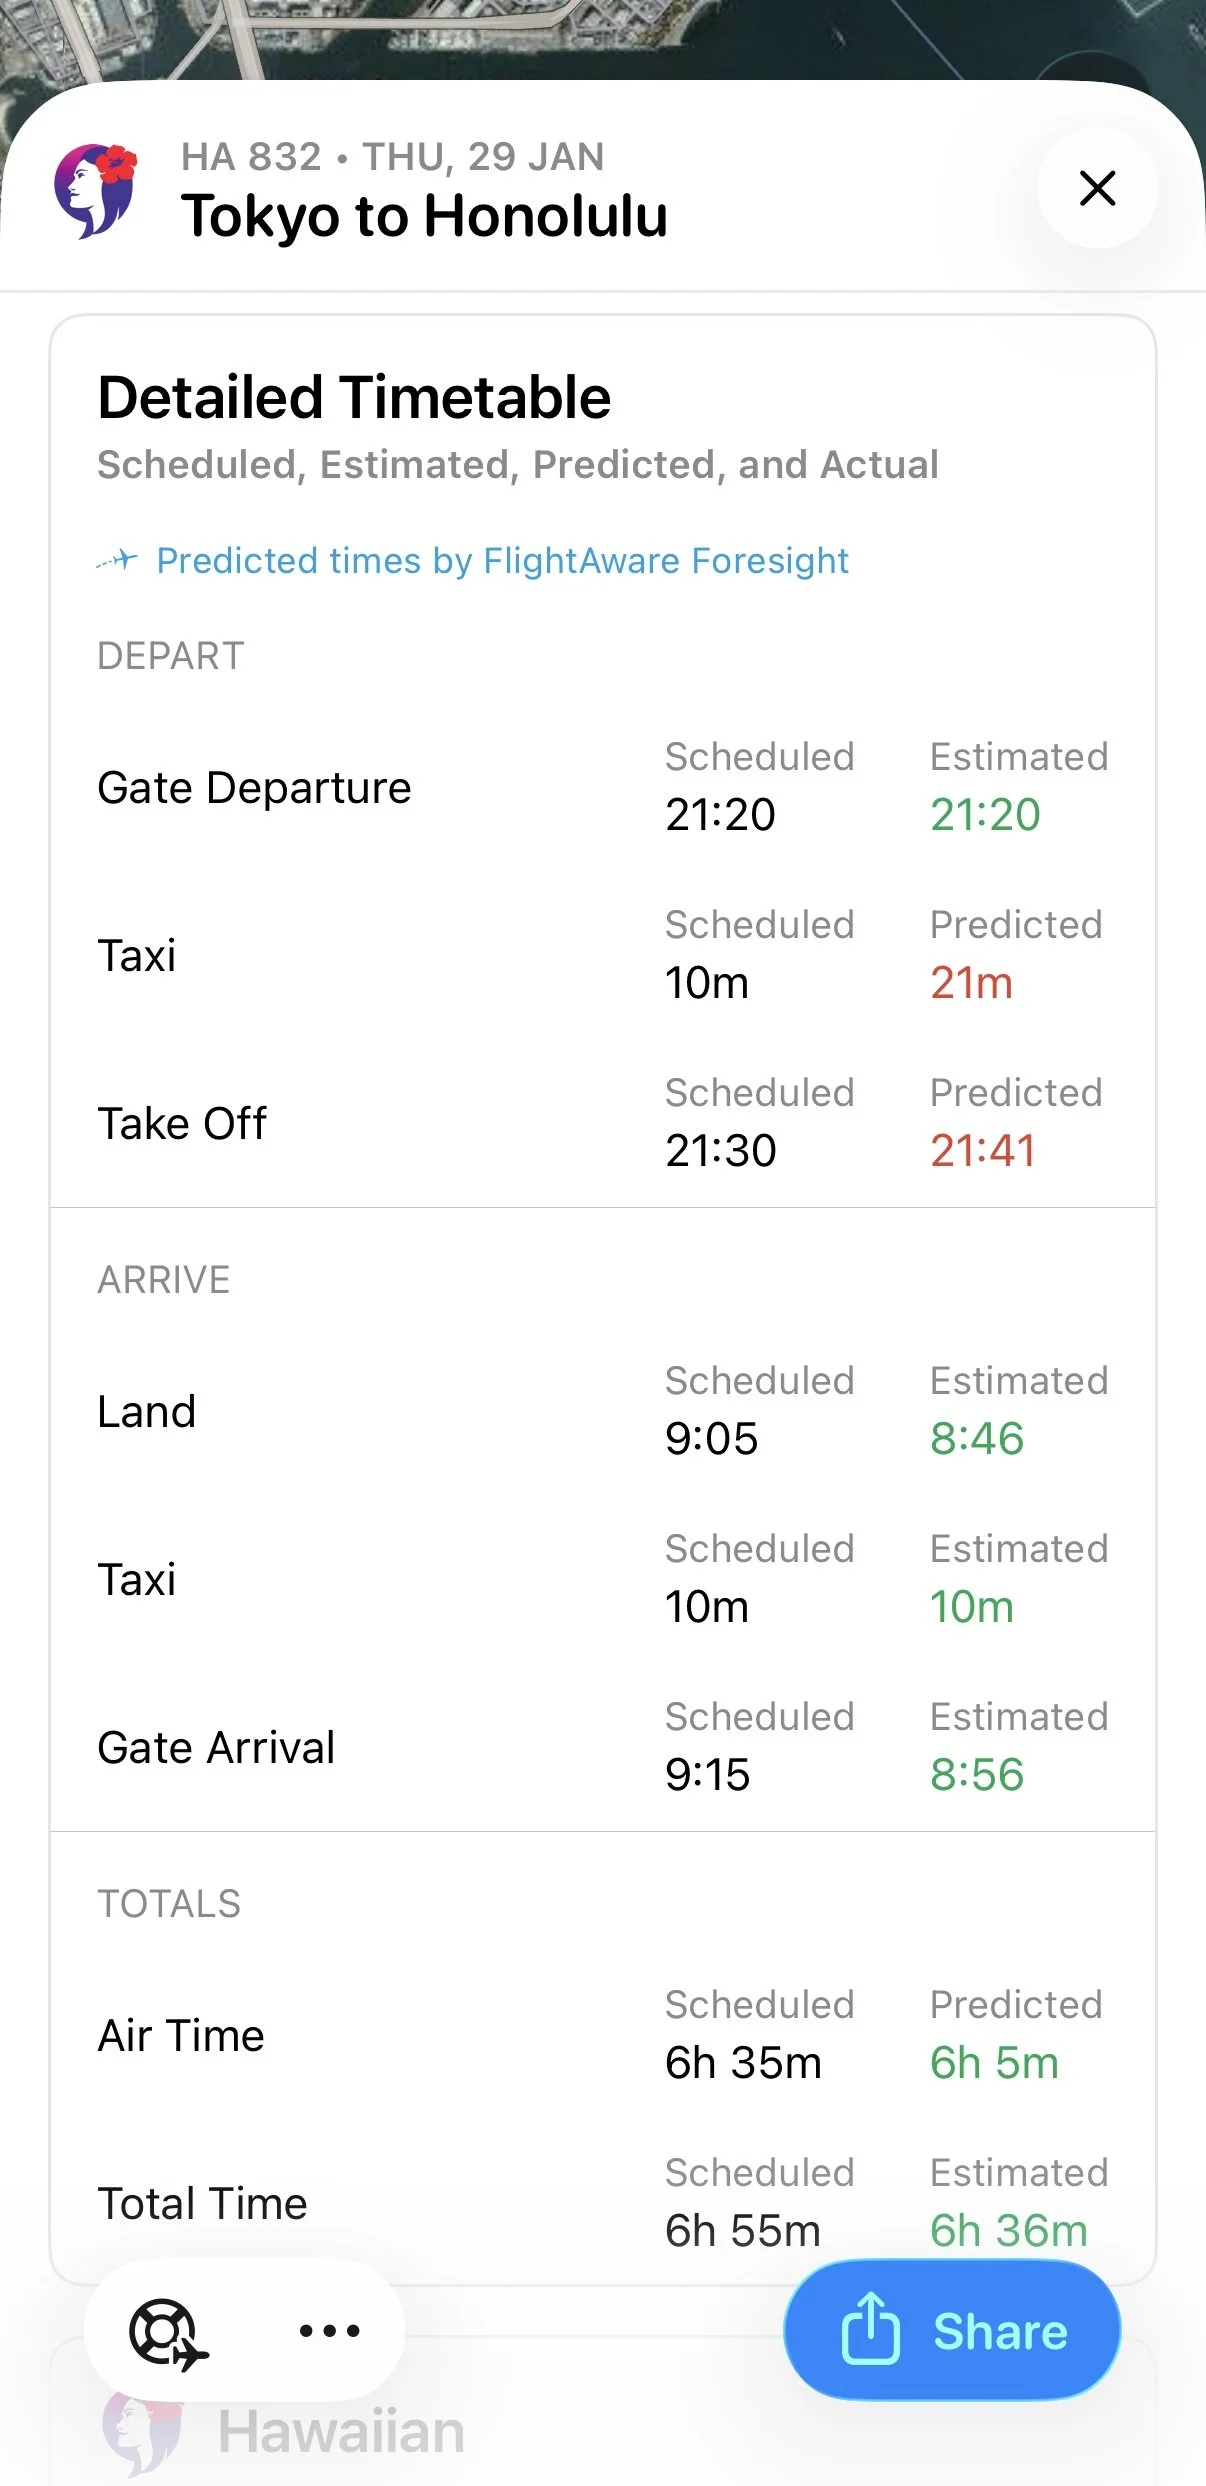The width and height of the screenshot is (1206, 2486).
Task: Tap the predicted 6h 5m Air Time
Action: [x=993, y=2063]
